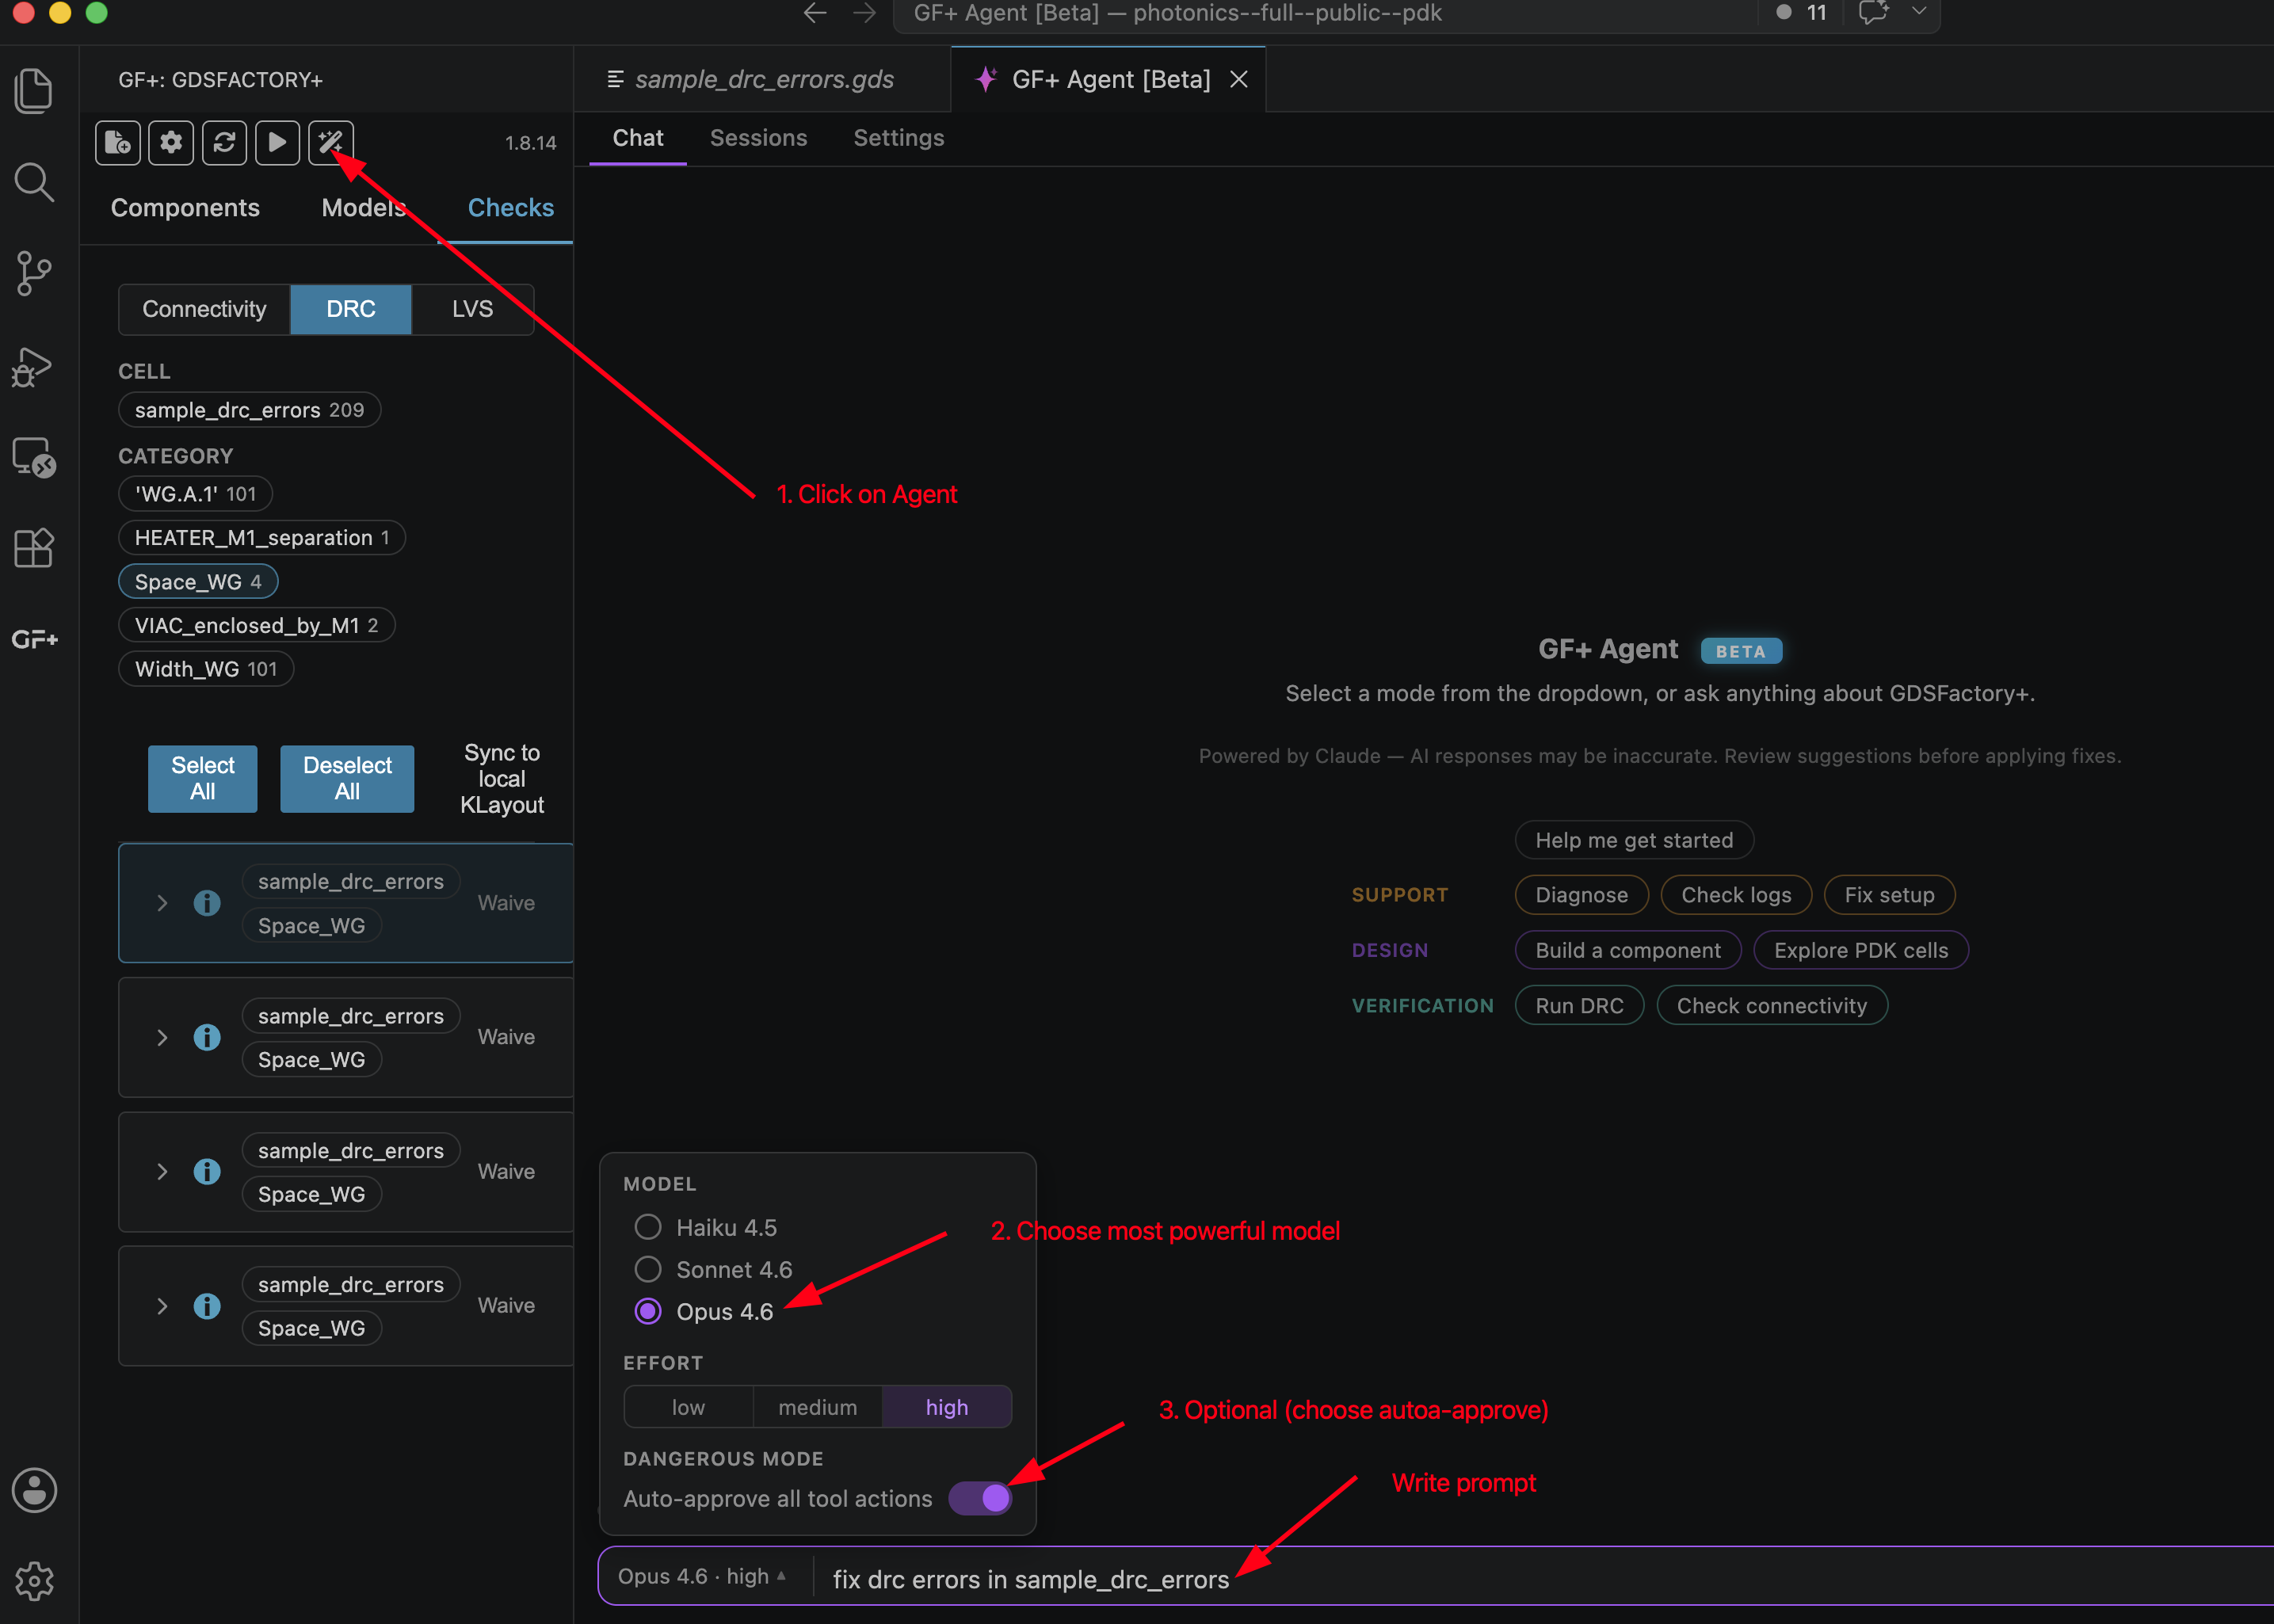Open the Sessions tab
The width and height of the screenshot is (2274, 1624).
pyautogui.click(x=758, y=138)
